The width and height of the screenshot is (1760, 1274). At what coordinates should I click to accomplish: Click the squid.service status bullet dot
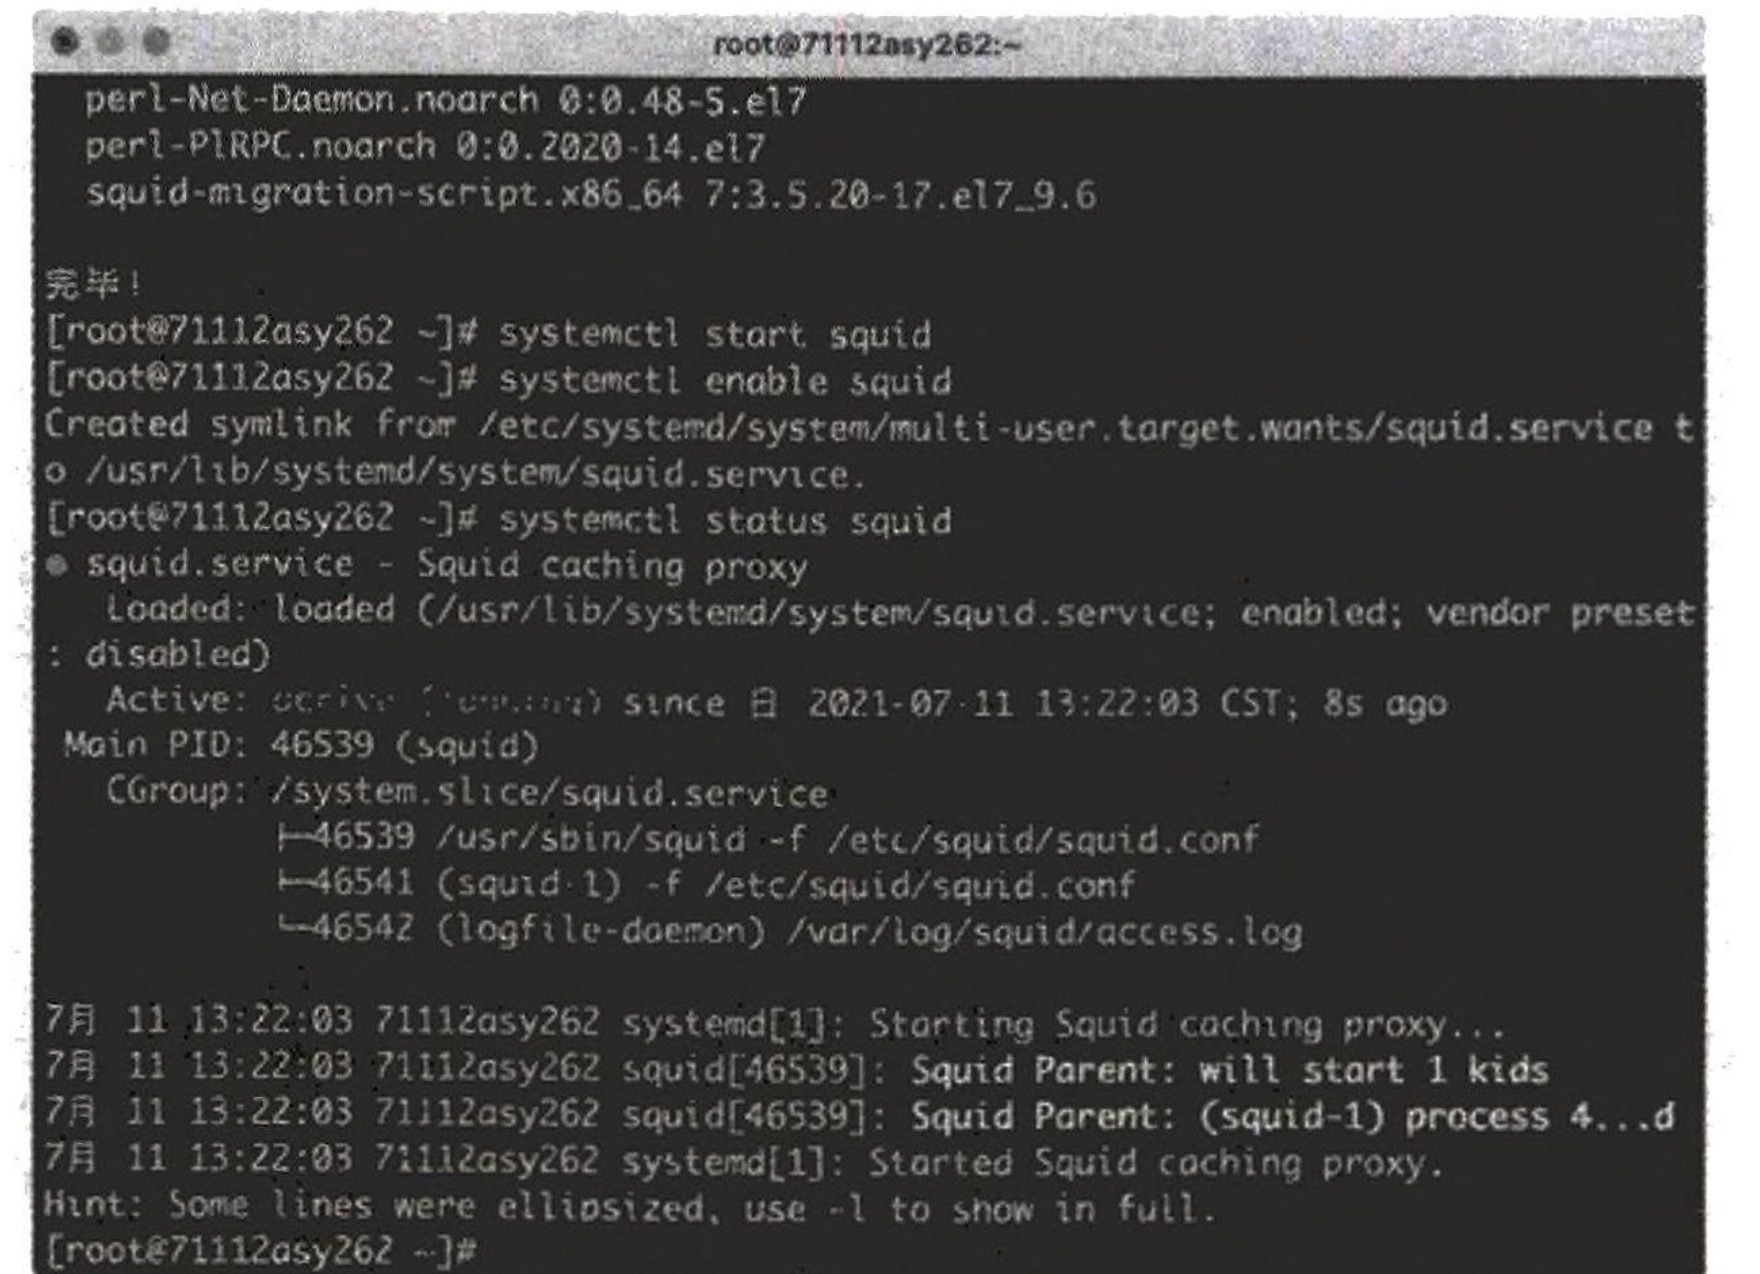click(x=58, y=566)
